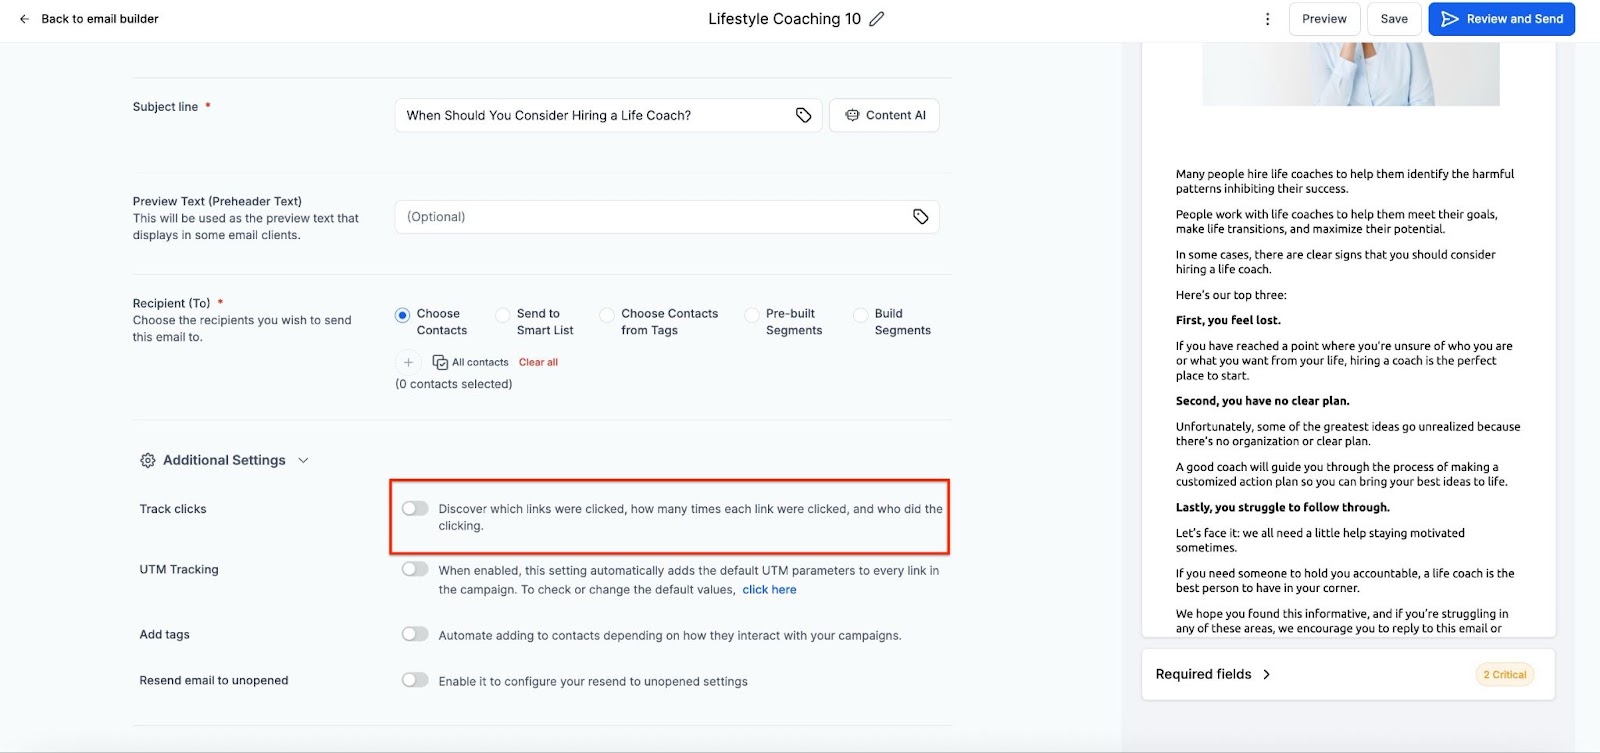This screenshot has height=753, width=1600.
Task: Click the Additional Settings gear icon
Action: (x=148, y=460)
